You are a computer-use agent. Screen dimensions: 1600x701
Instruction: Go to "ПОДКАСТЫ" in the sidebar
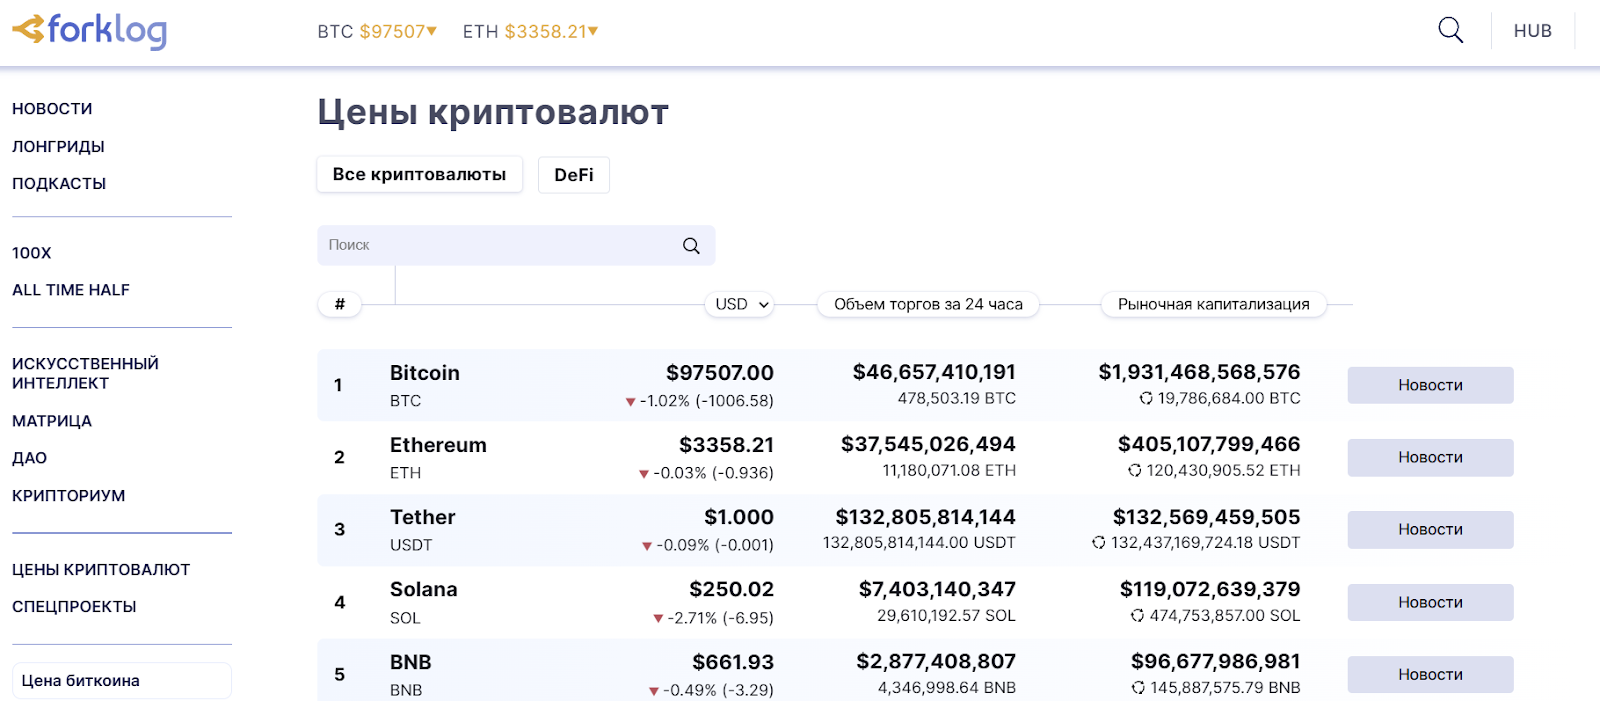click(59, 184)
